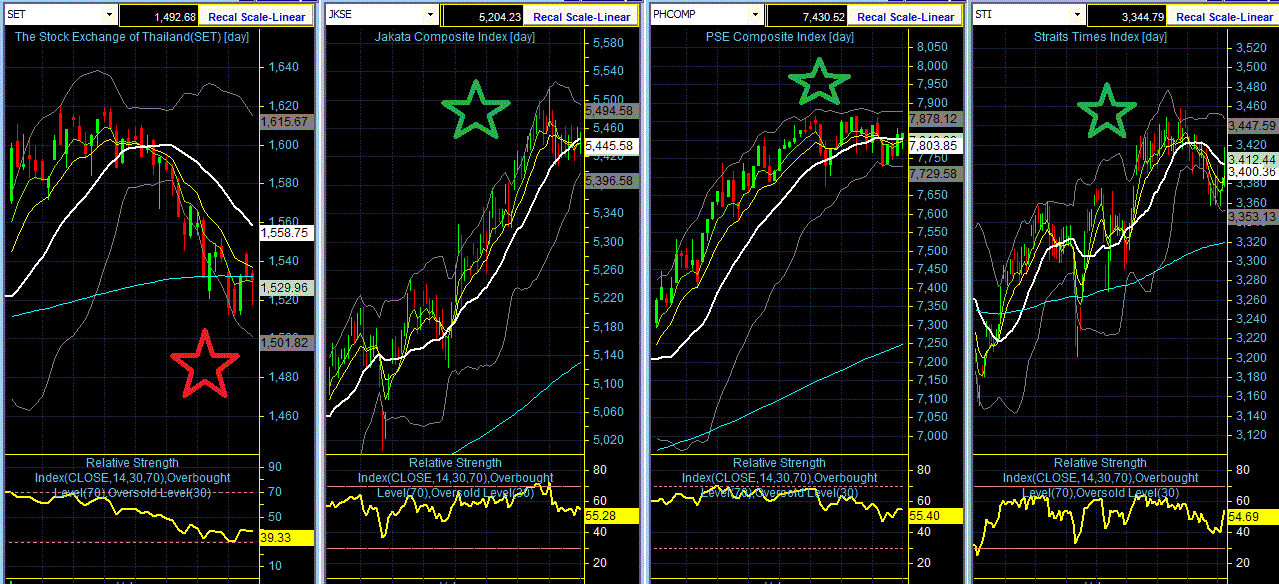
Task: Click the 5,020 axis value on JKSE chart
Action: (x=608, y=440)
